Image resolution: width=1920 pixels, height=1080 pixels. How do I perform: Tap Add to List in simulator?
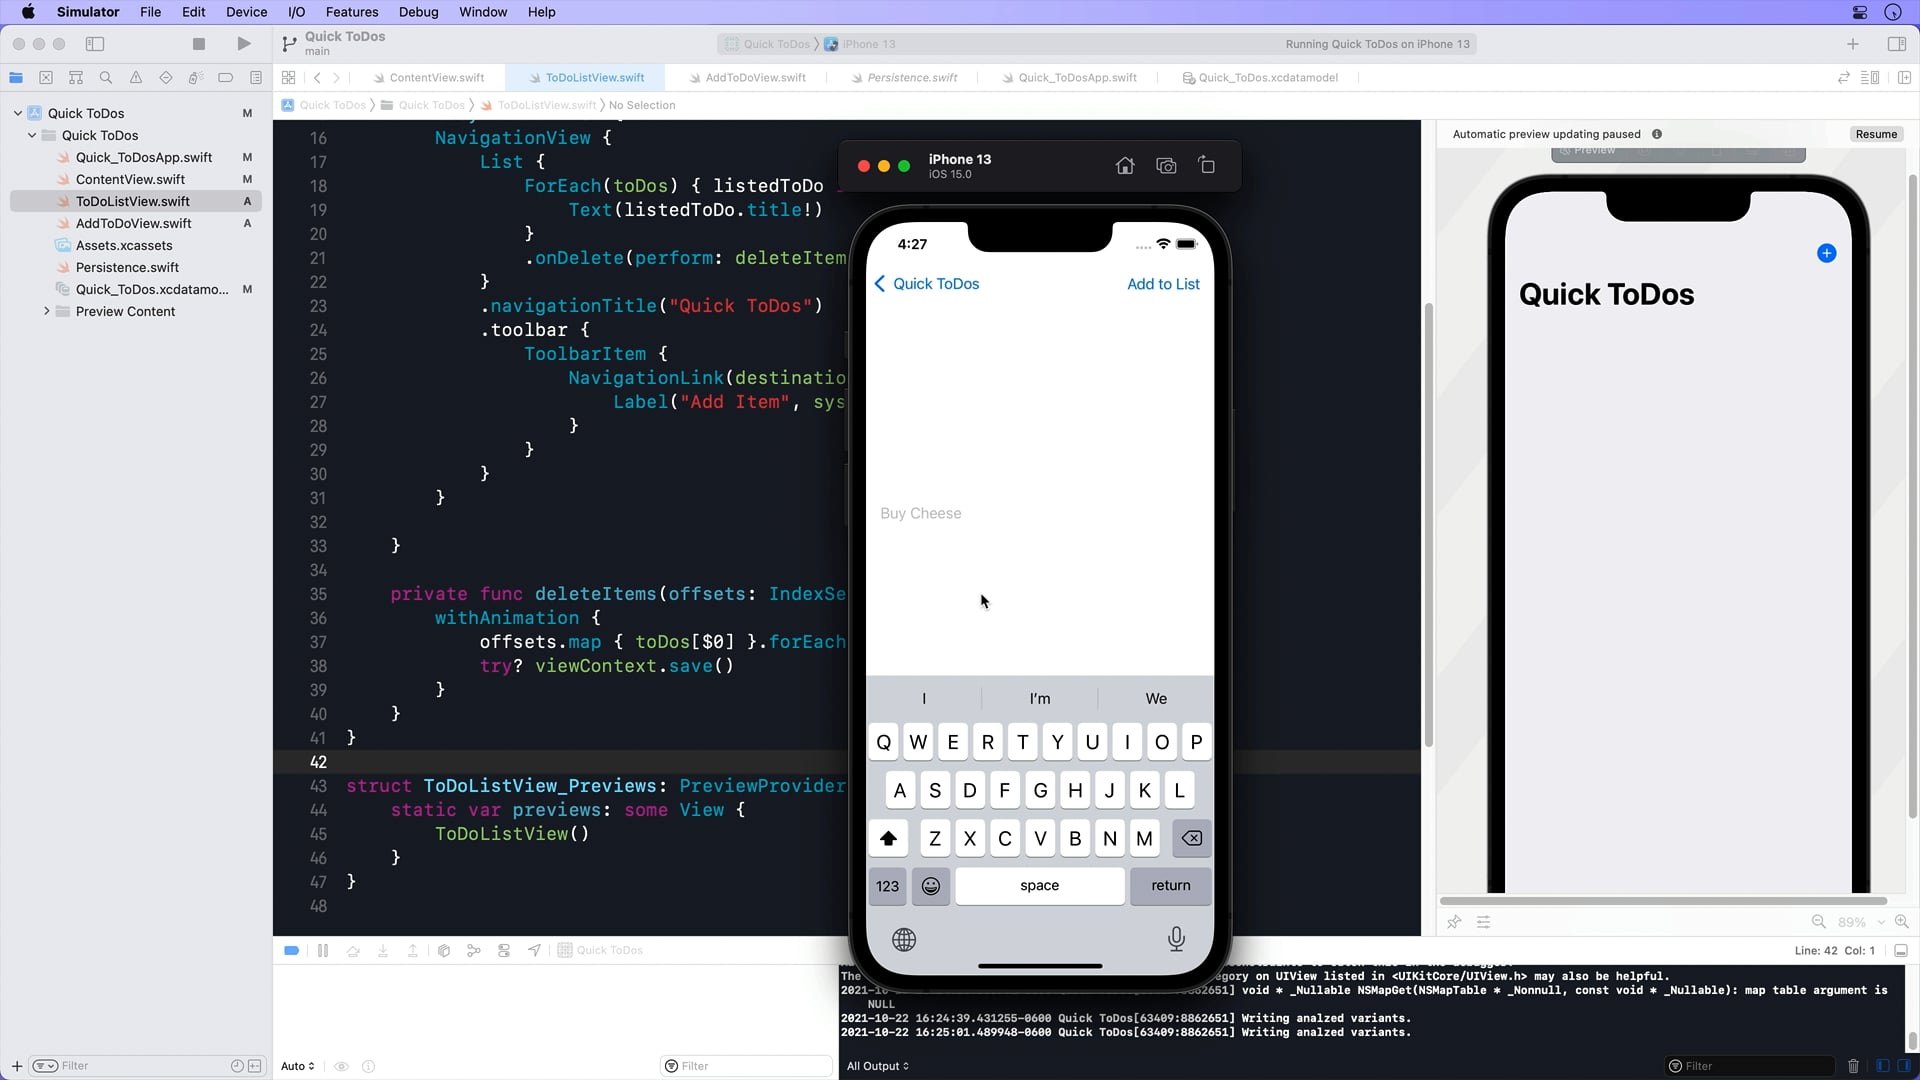point(1163,284)
